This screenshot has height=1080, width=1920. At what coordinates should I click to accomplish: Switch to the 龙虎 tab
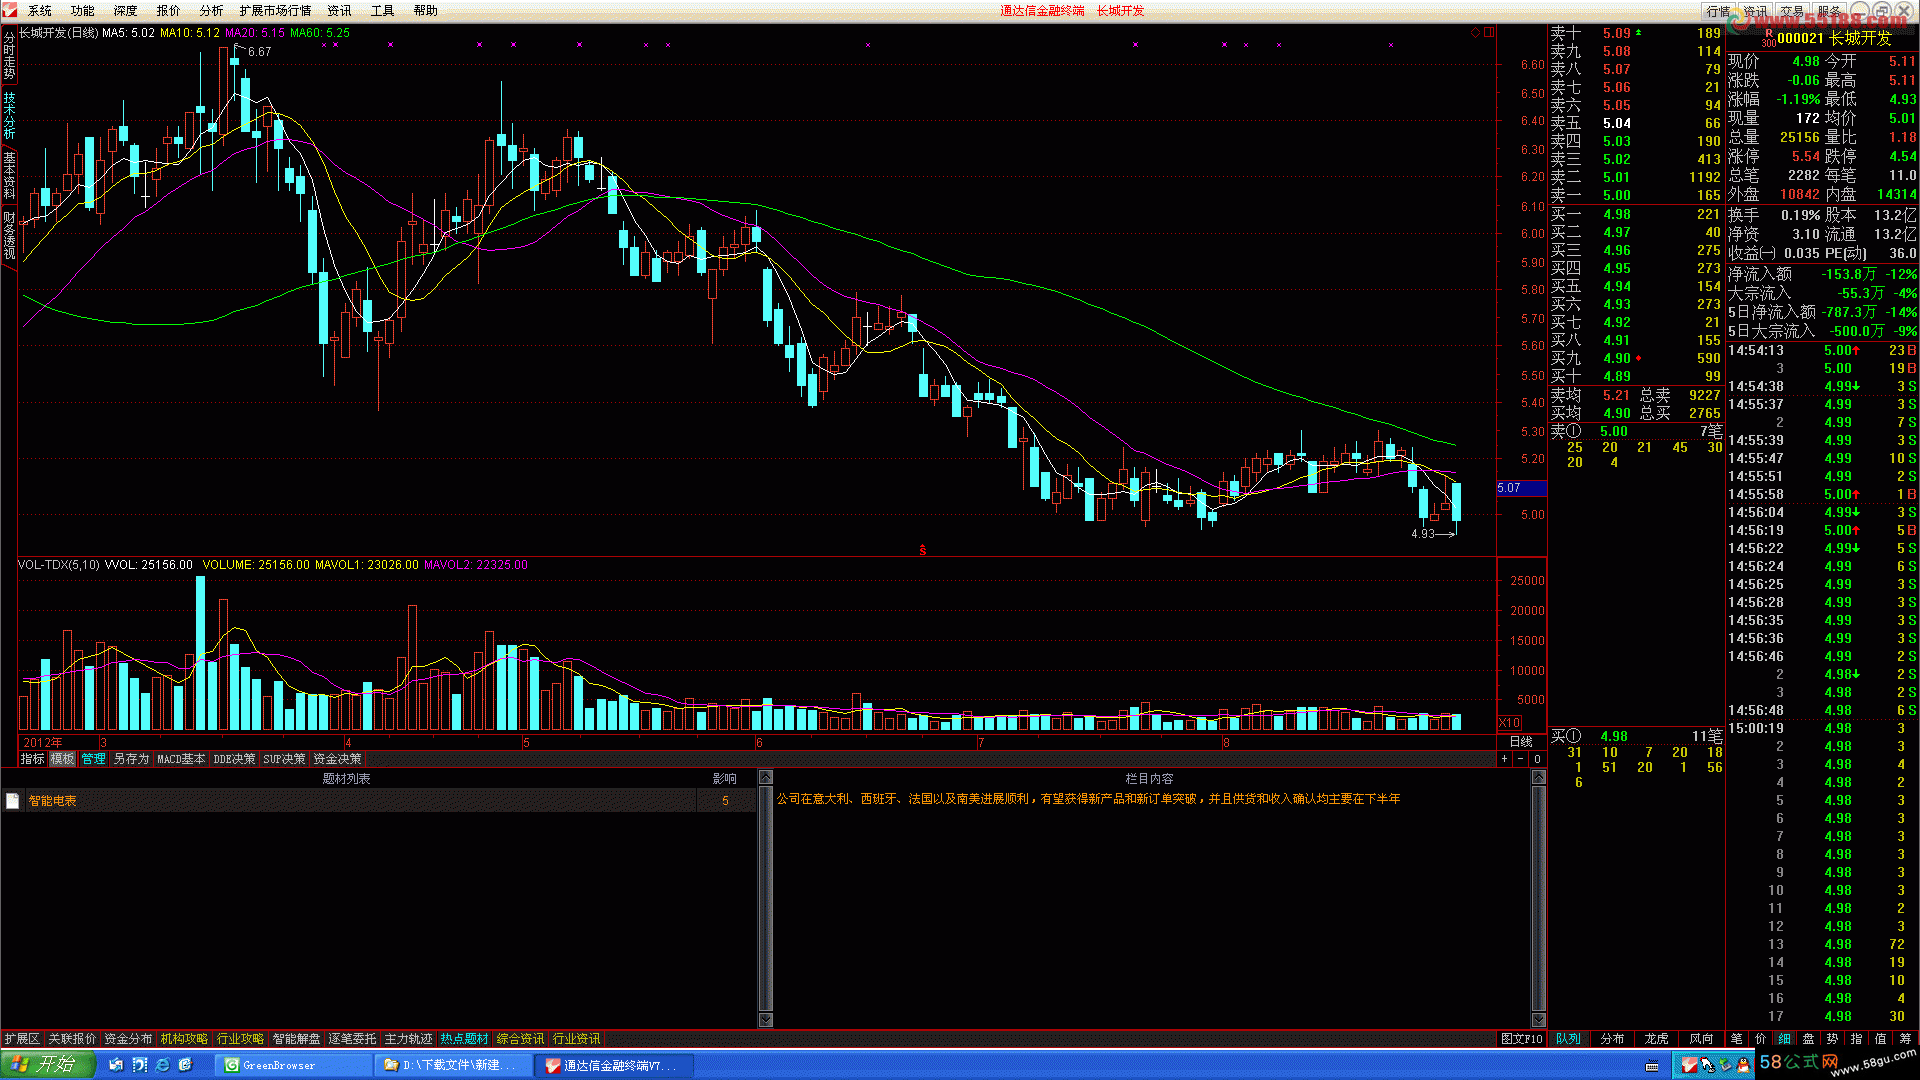[1656, 1039]
